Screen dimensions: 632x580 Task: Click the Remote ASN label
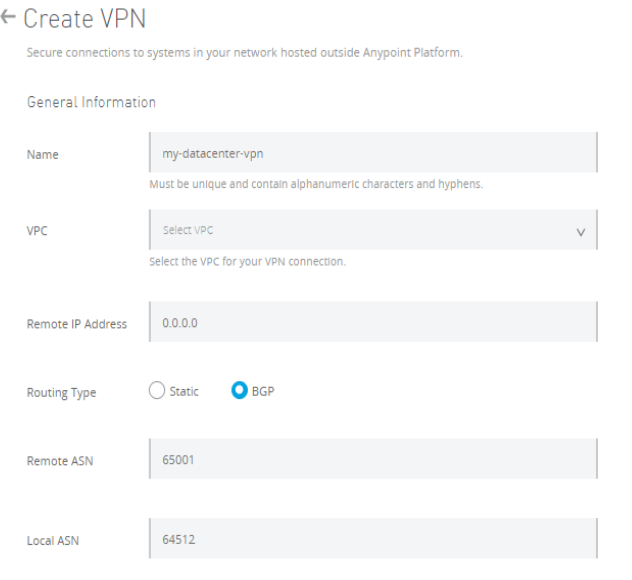58,461
